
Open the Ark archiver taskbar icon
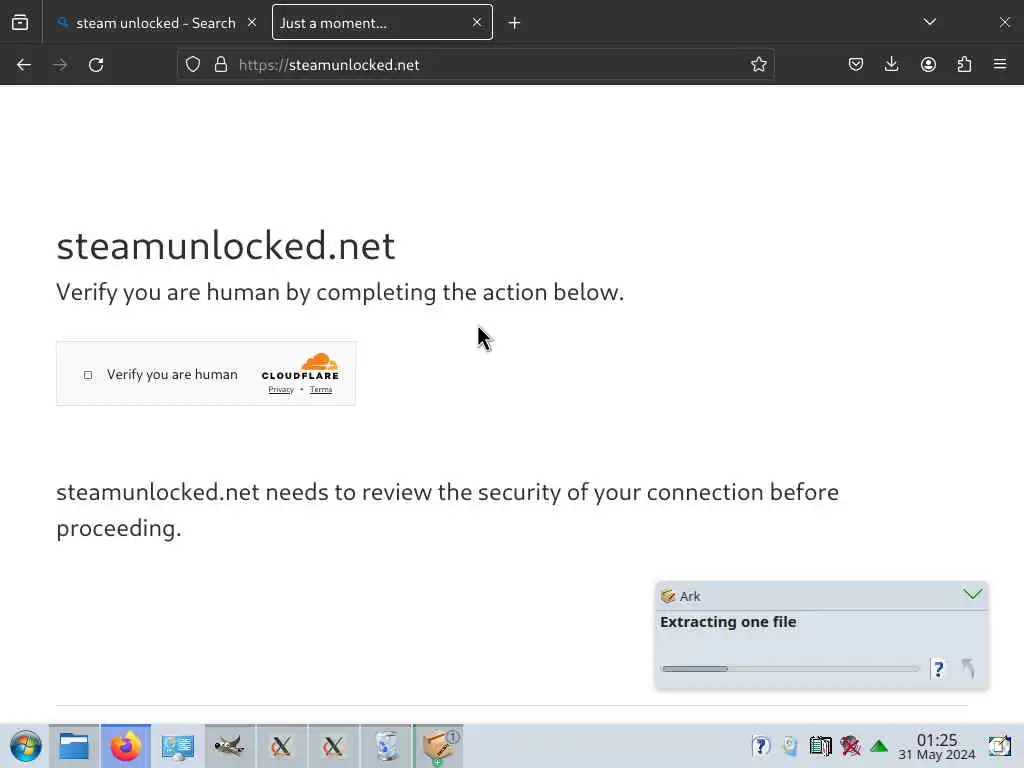coord(437,746)
